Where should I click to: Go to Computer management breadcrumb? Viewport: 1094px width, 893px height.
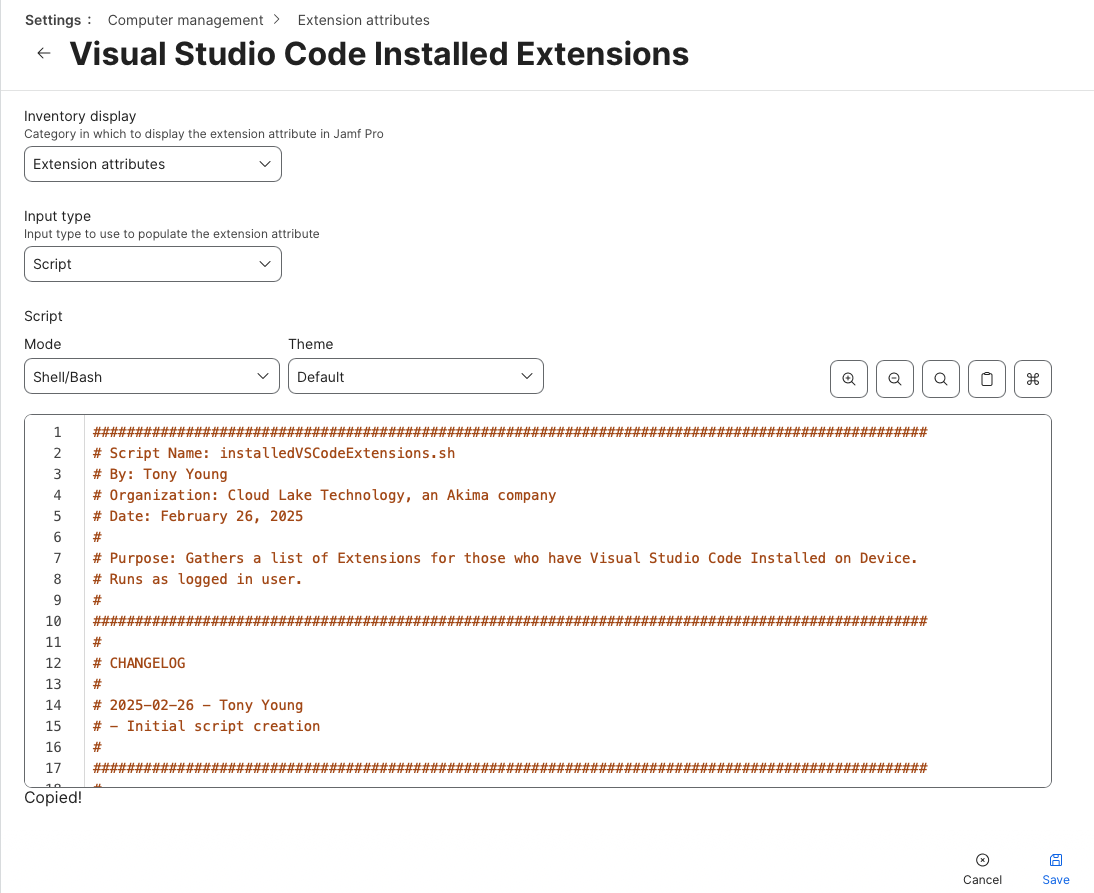(x=186, y=20)
